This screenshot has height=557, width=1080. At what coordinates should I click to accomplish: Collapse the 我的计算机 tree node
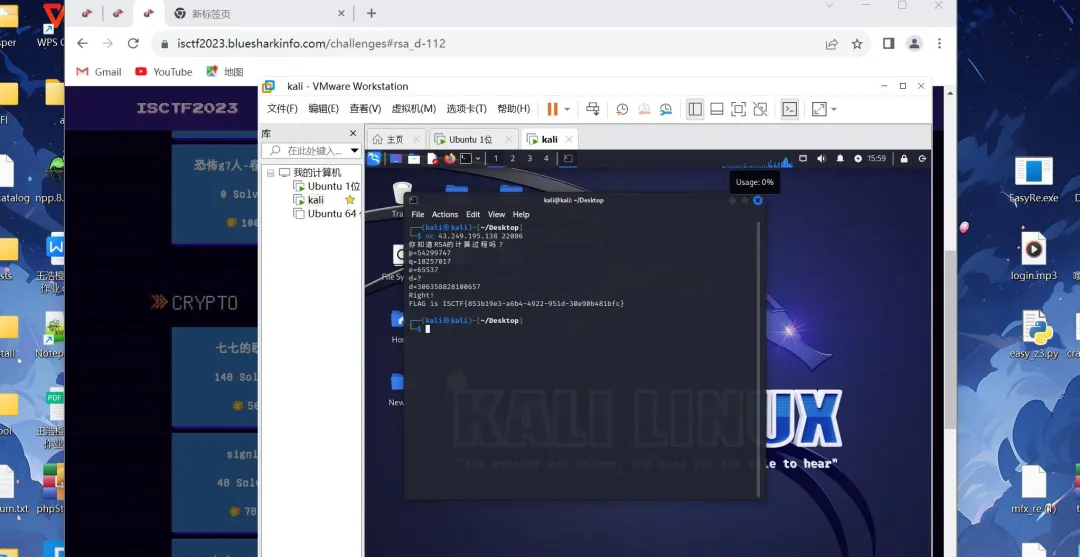tap(270, 173)
